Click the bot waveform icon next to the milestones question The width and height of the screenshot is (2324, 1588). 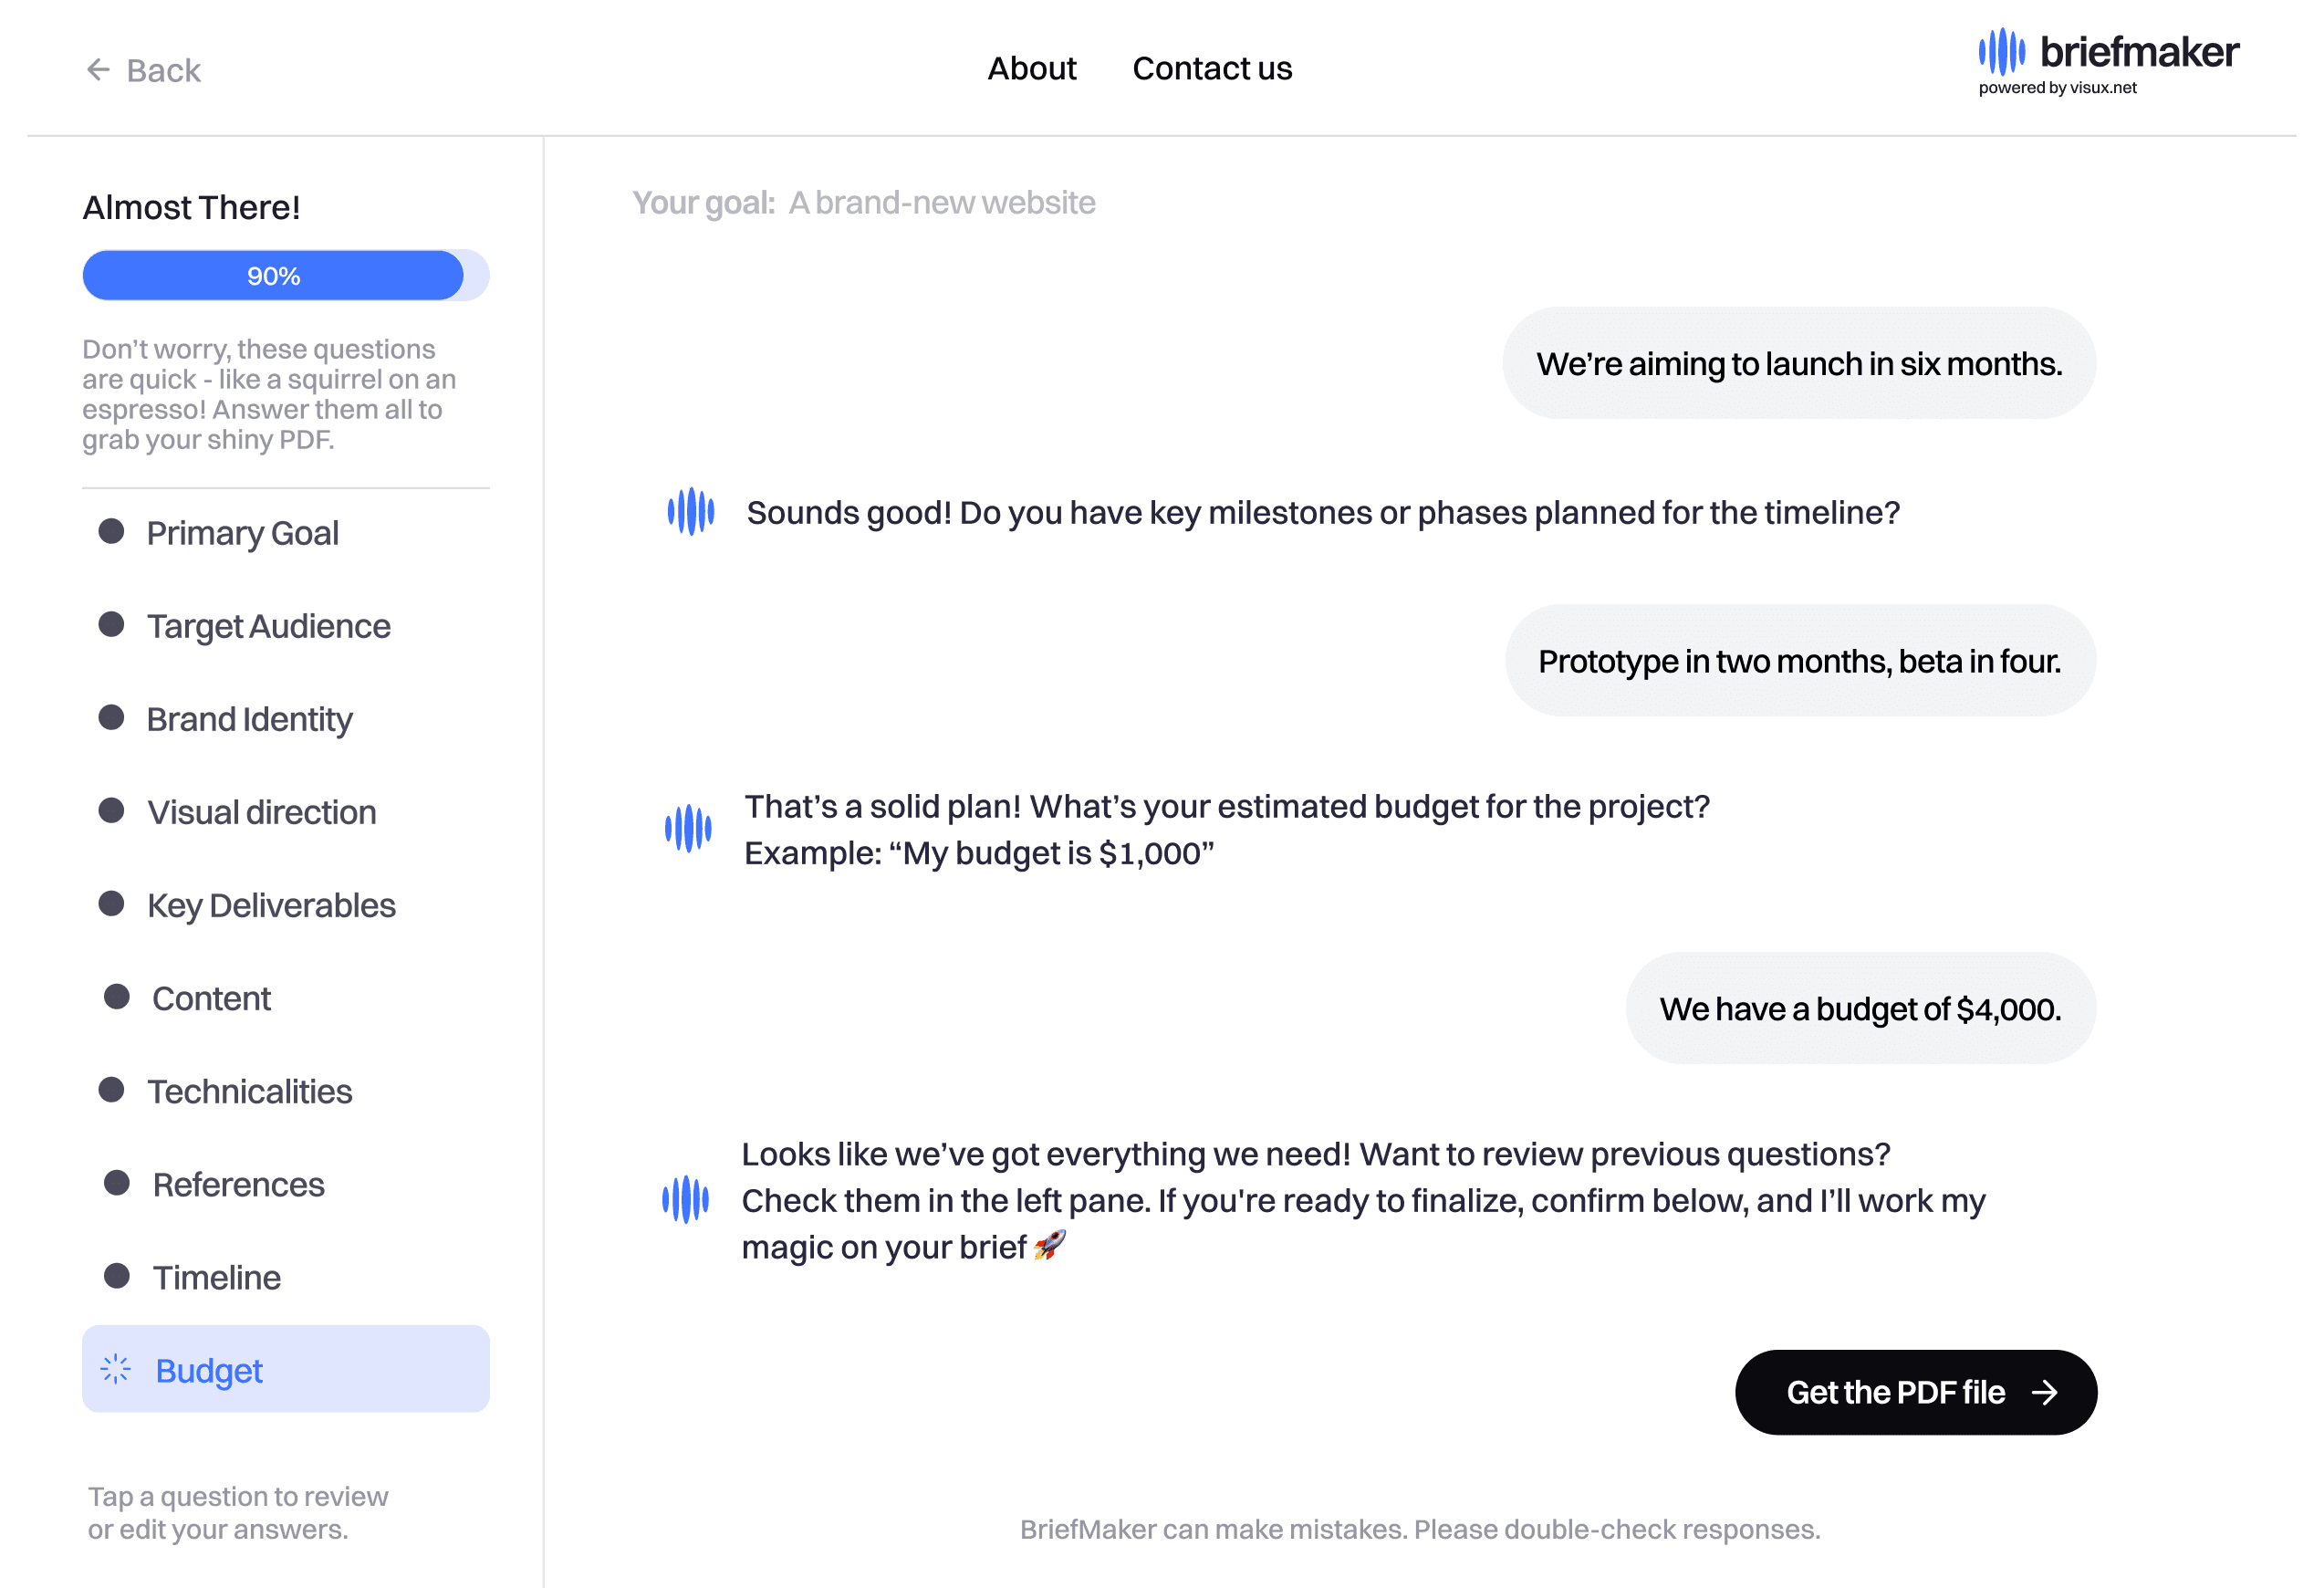pos(691,512)
